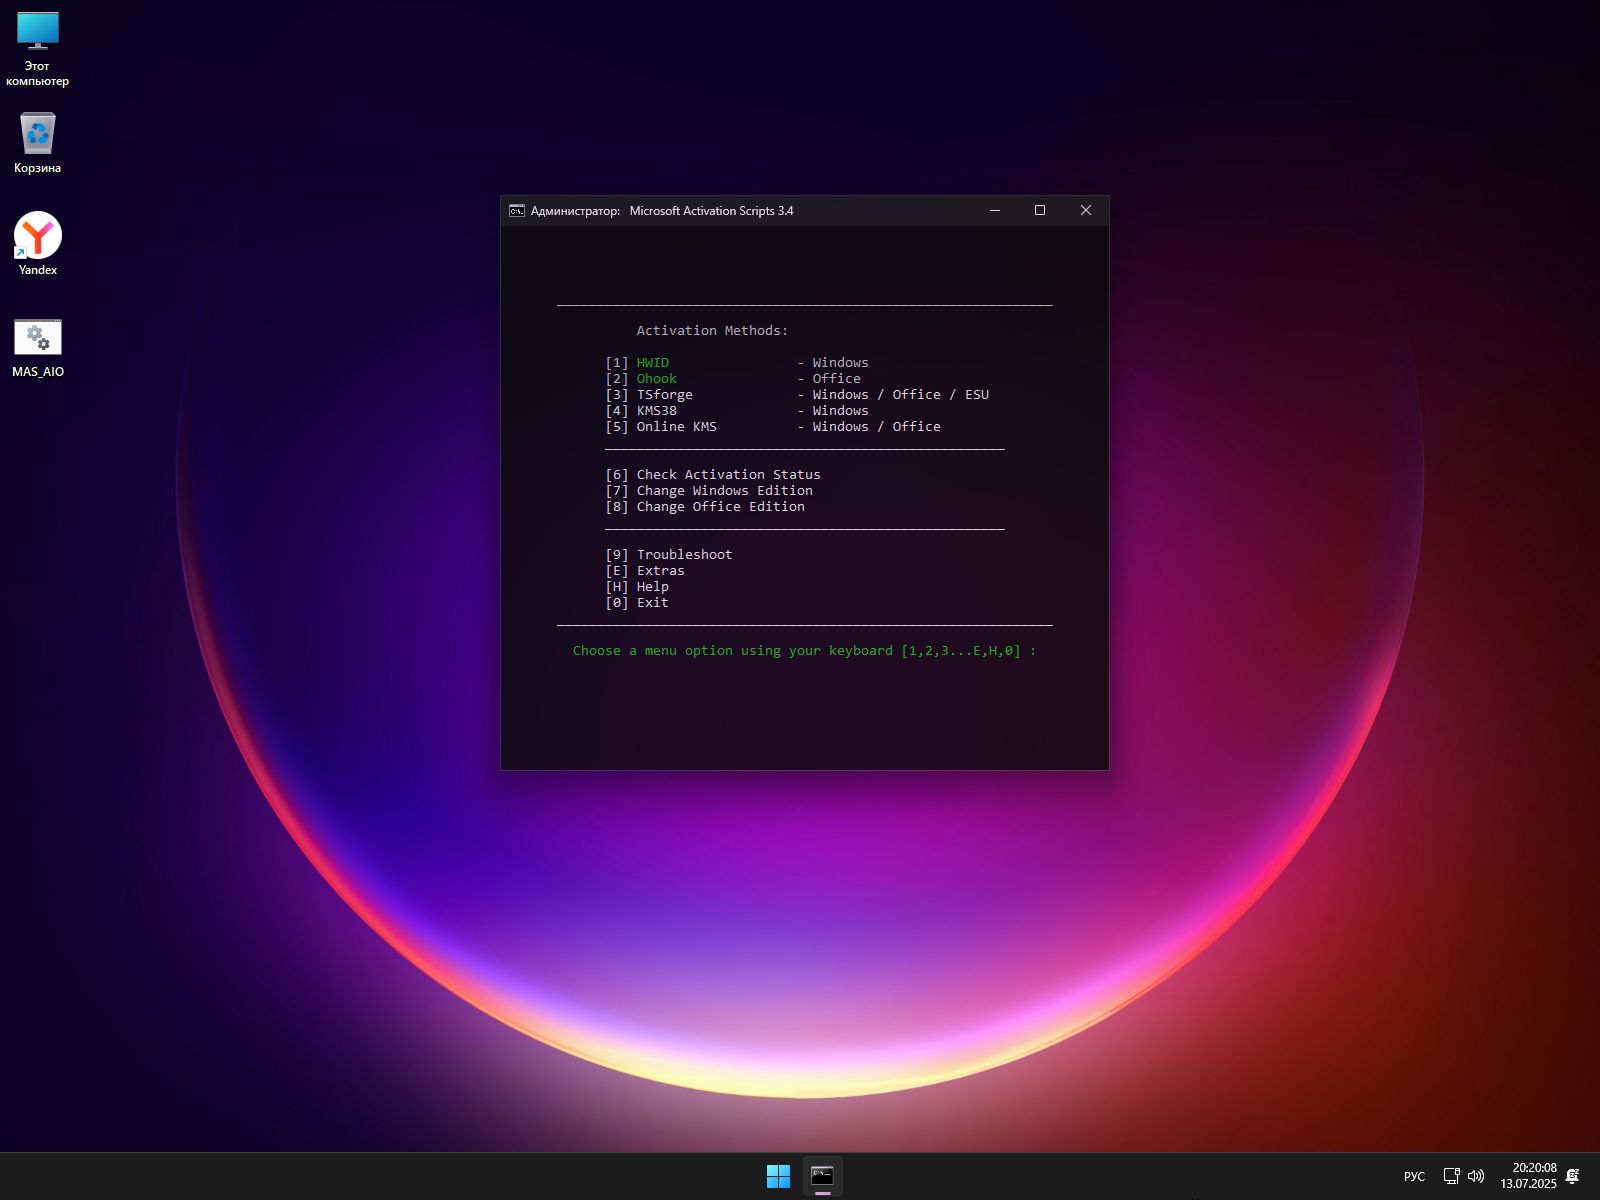
Task: Select the MAS_AIO script file icon
Action: [38, 348]
